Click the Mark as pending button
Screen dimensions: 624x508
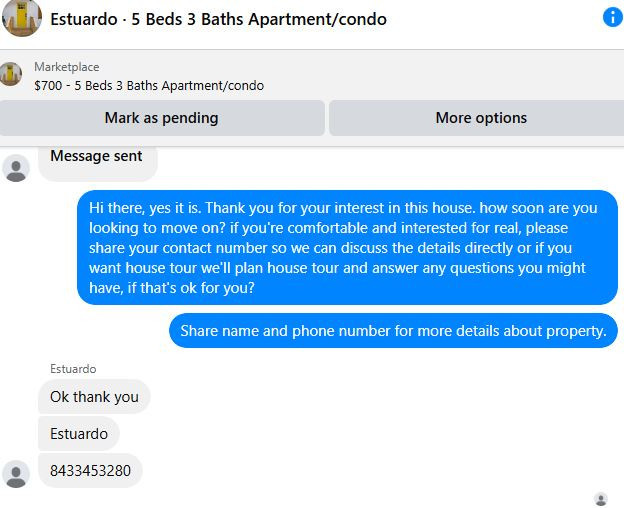(x=161, y=118)
